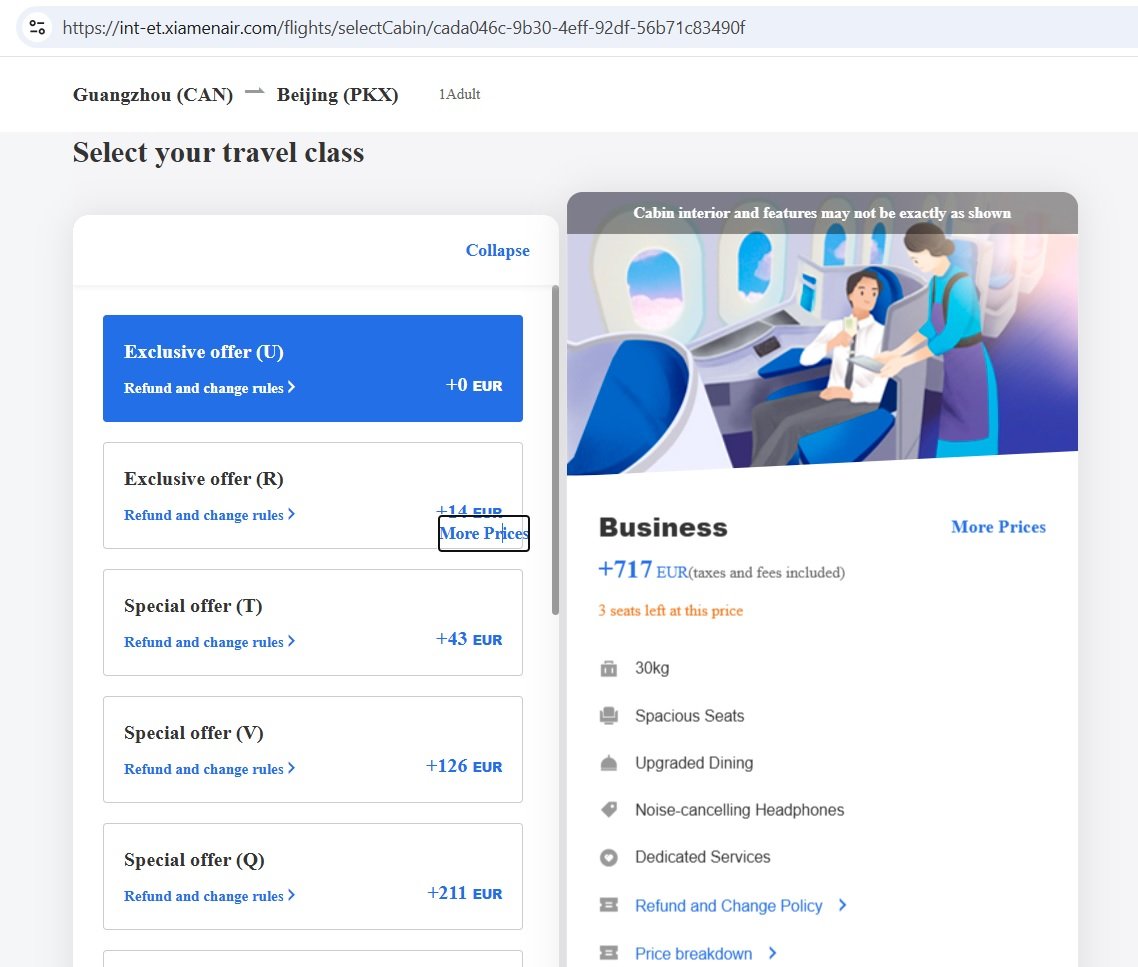Click the Dedicated Services heart icon
1138x967 pixels.
[x=608, y=857]
